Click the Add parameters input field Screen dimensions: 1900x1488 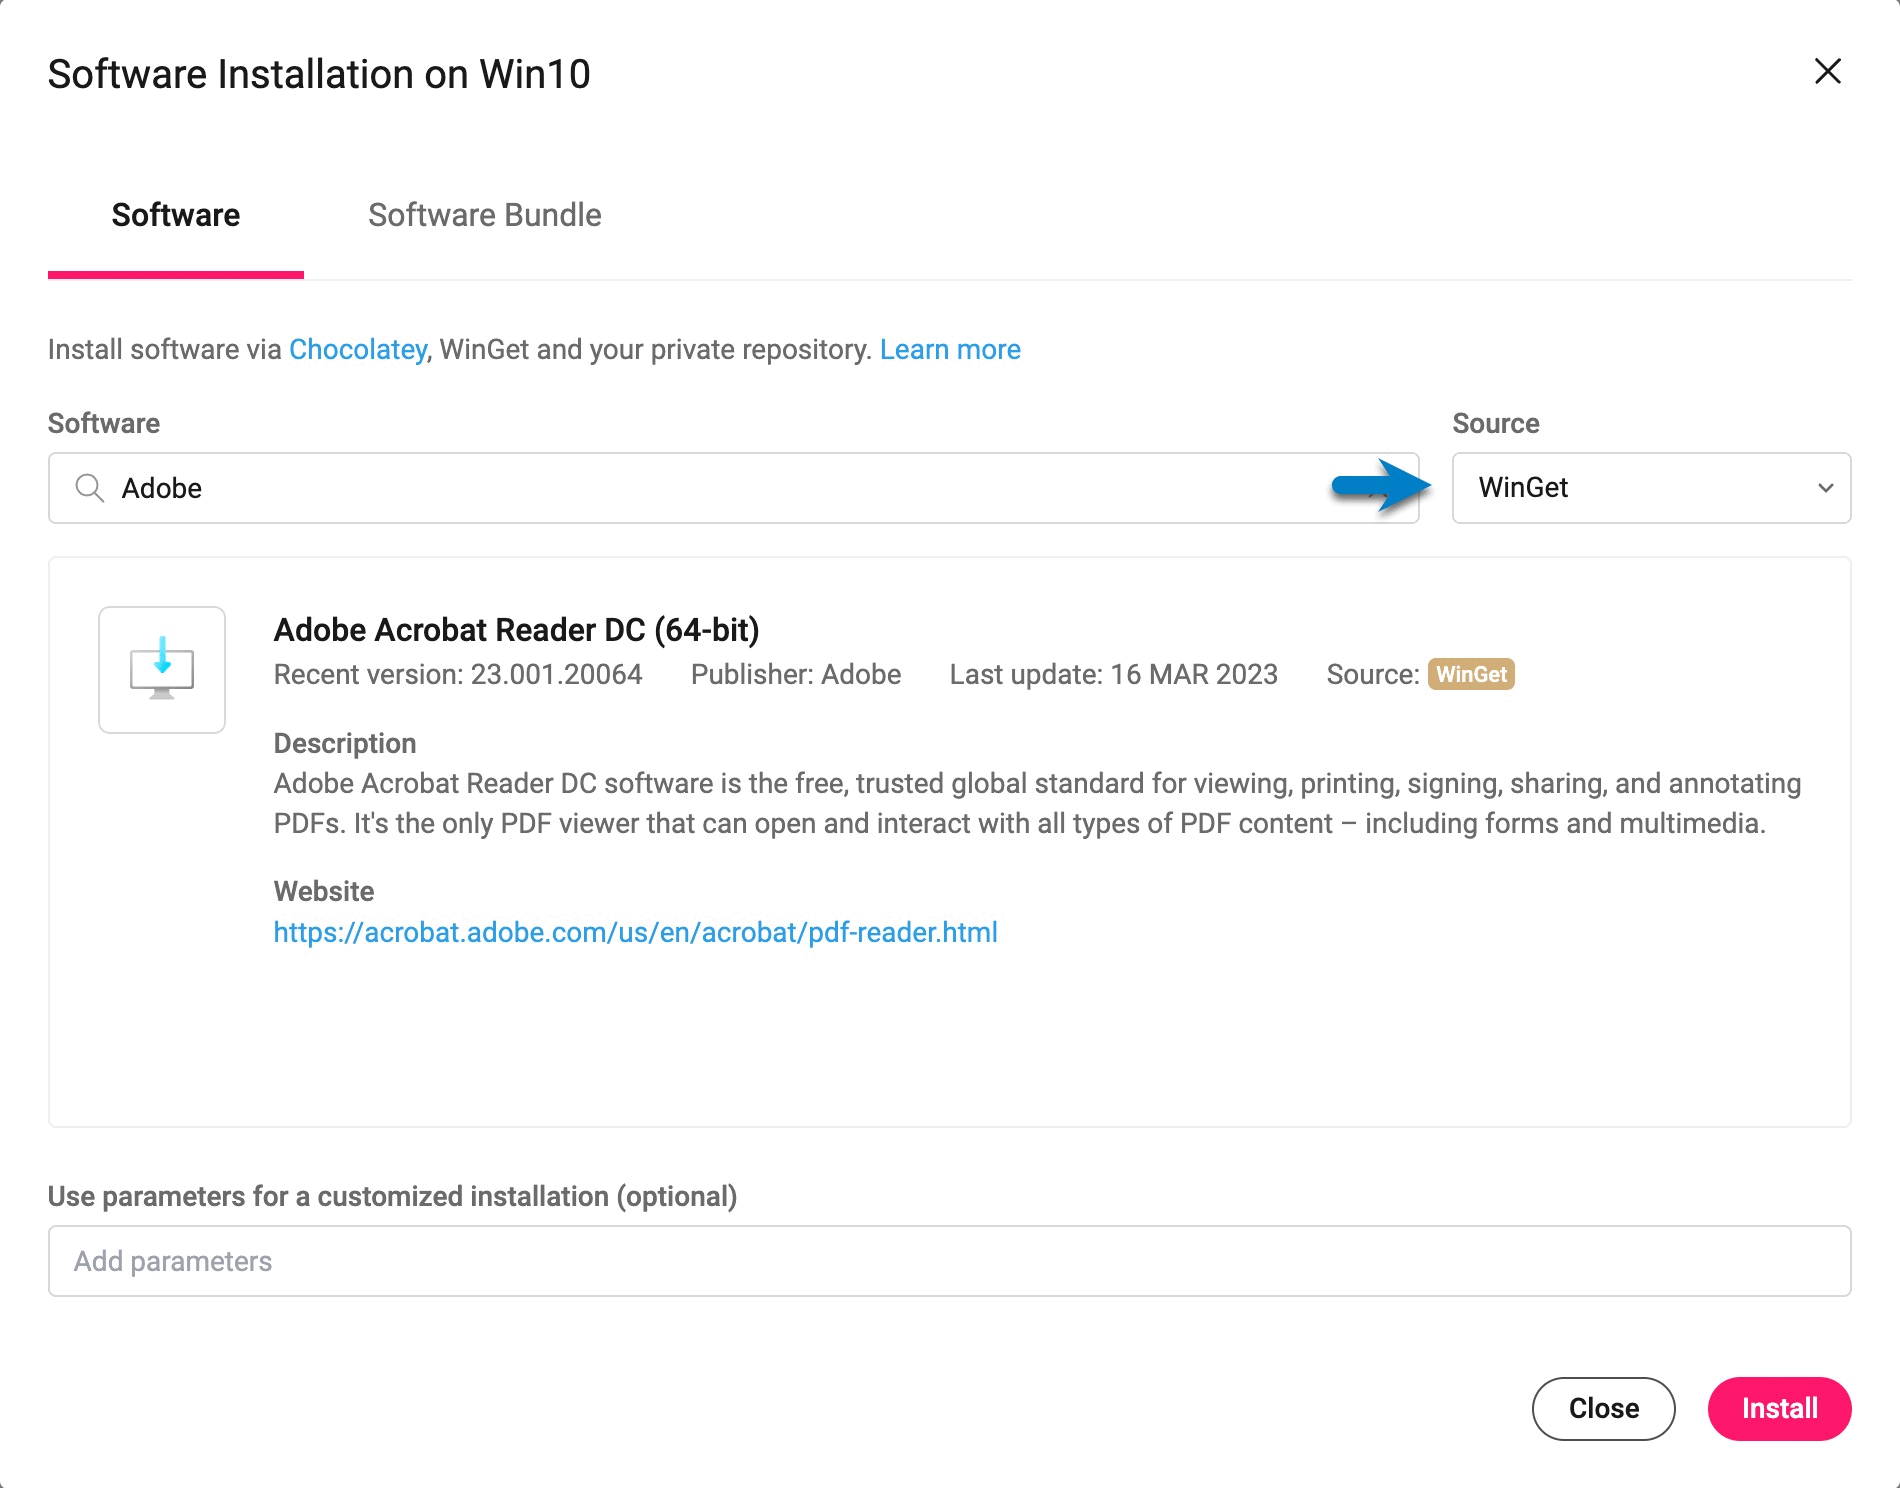point(950,1261)
